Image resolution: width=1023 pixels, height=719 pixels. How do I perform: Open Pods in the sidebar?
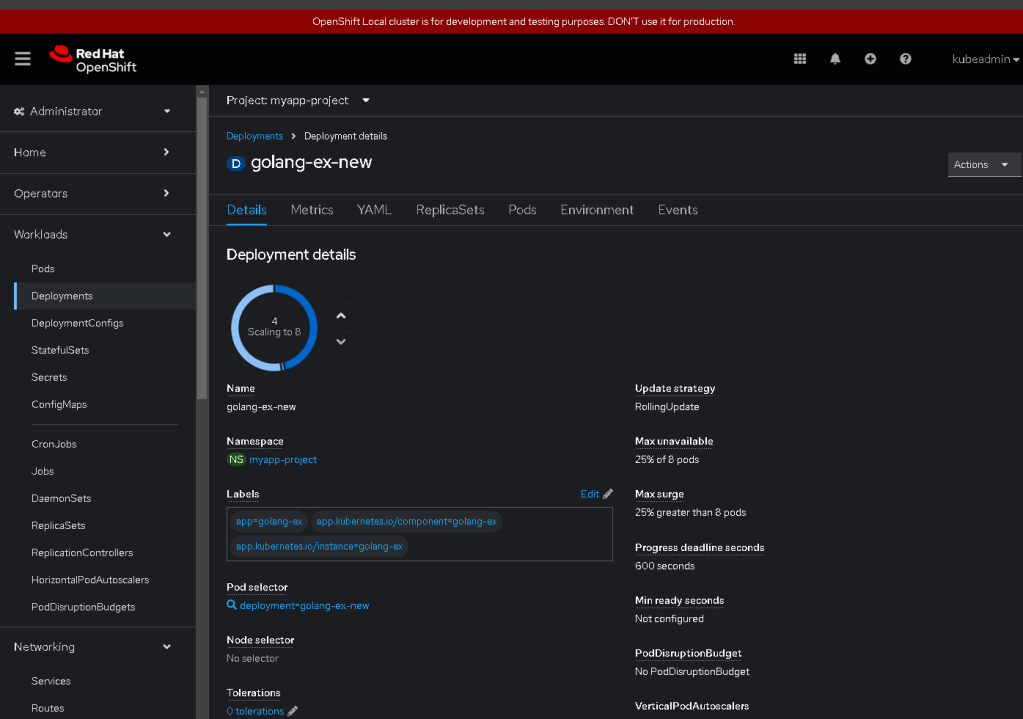pyautogui.click(x=42, y=268)
